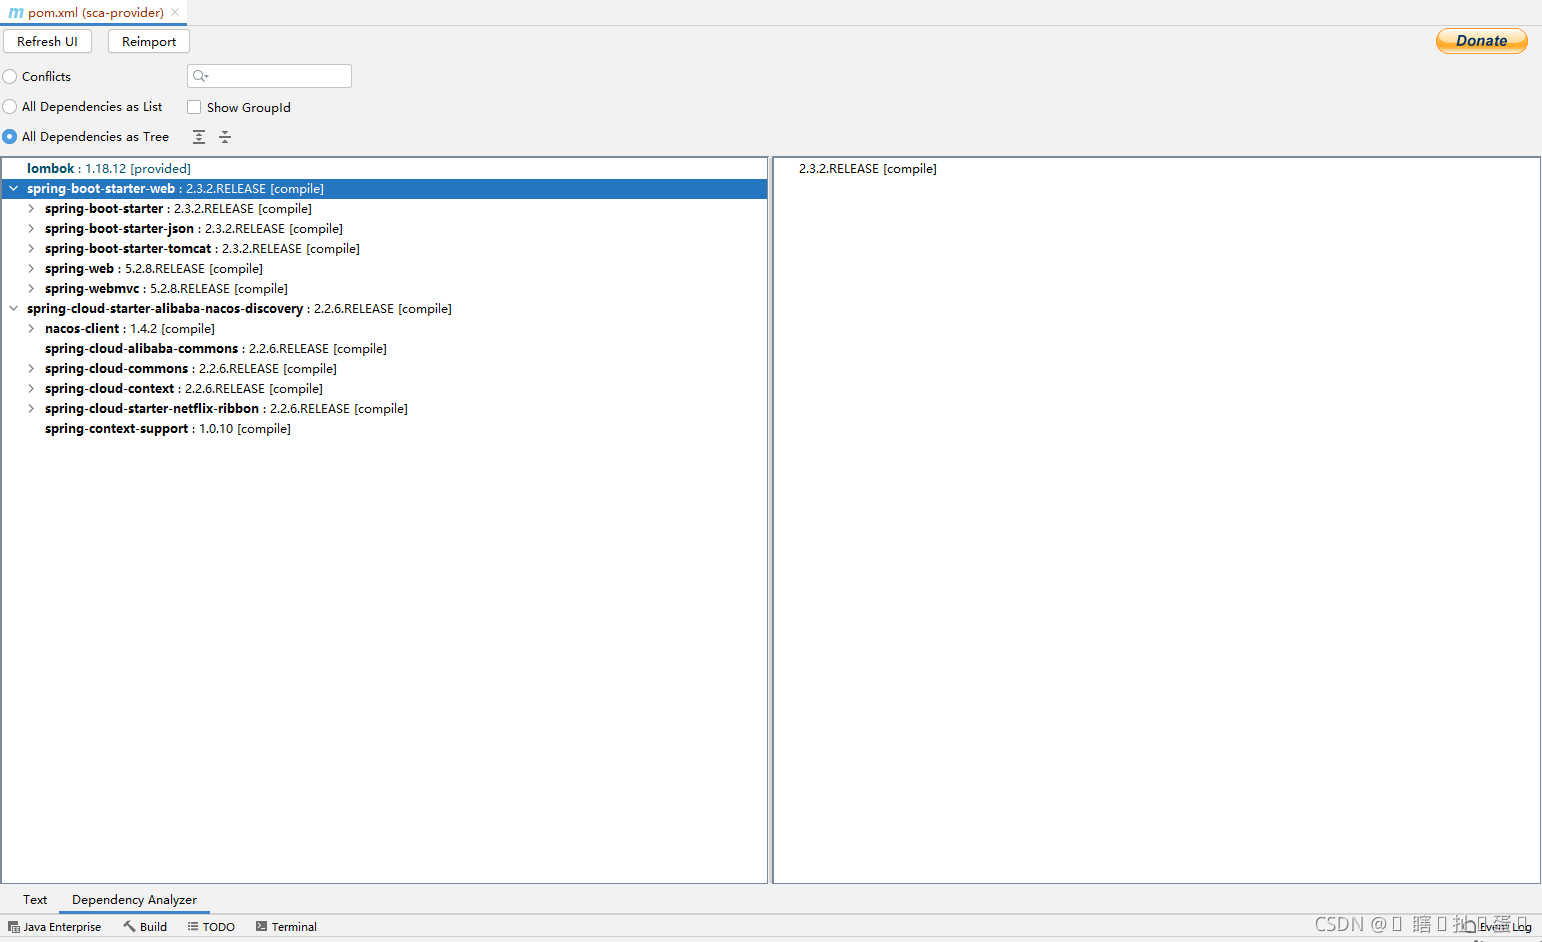Select the spring-web 5.2.8.RELEASE row text

pos(154,269)
